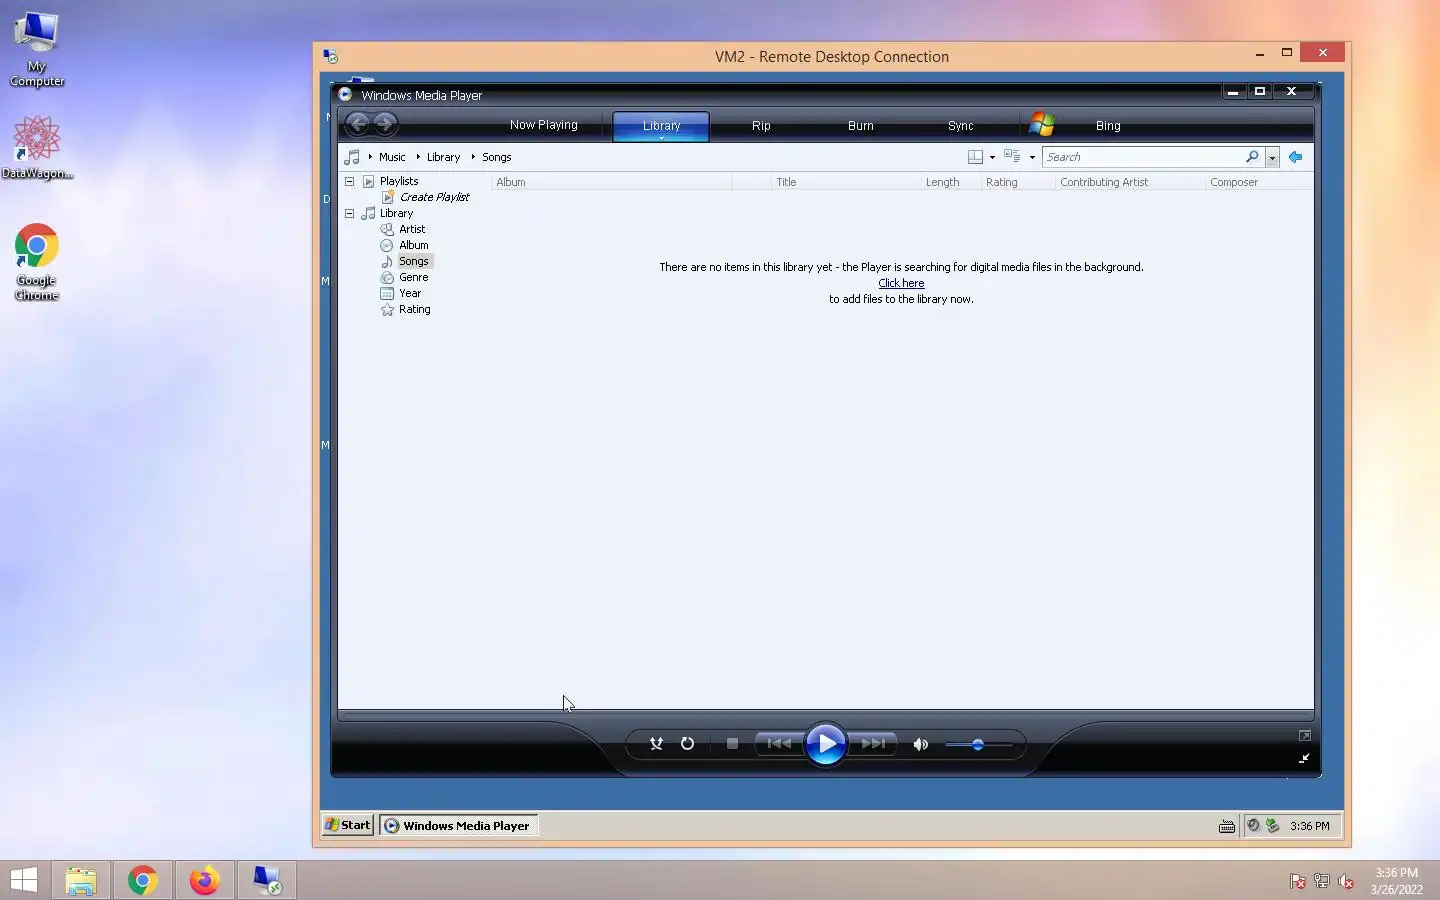Screen dimensions: 1440x900
Task: Open the Library tab
Action: click(661, 126)
